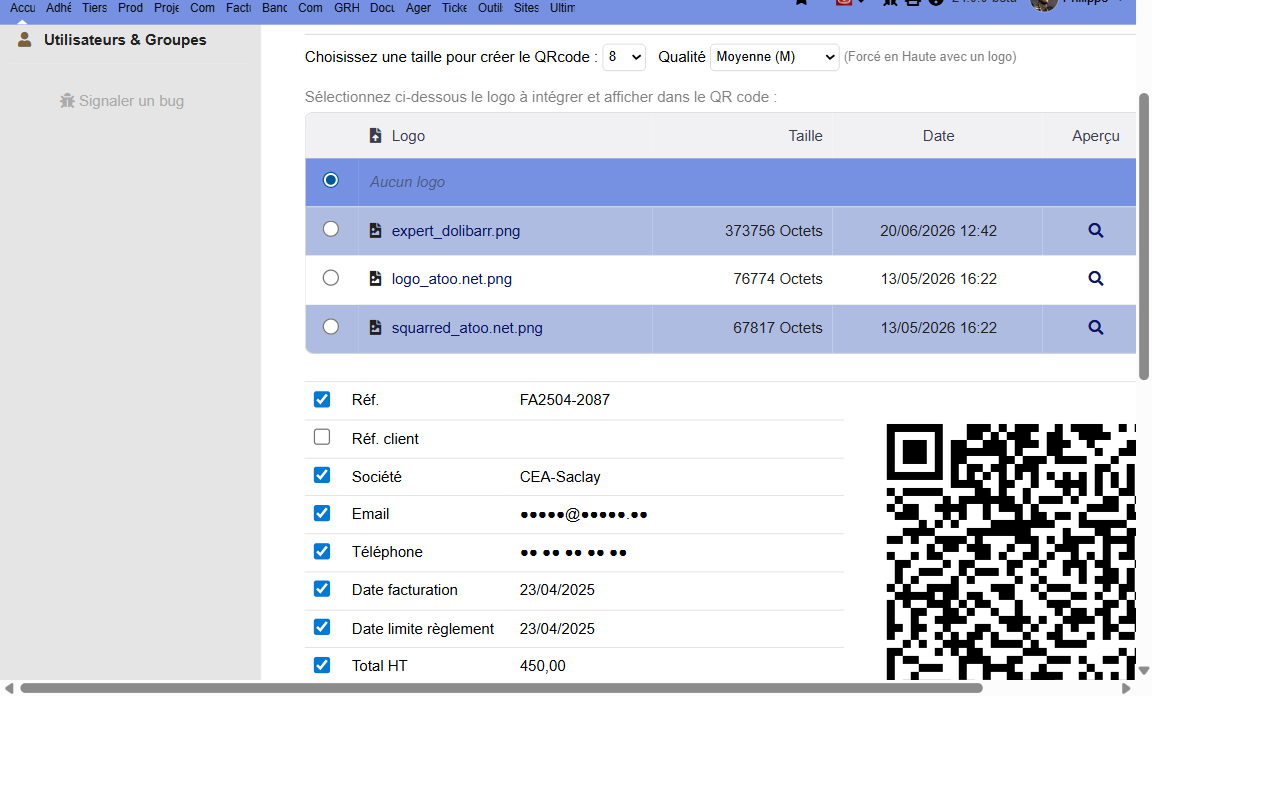This screenshot has width=1281, height=804.
Task: Open the Accueil top menu
Action: coord(22,8)
